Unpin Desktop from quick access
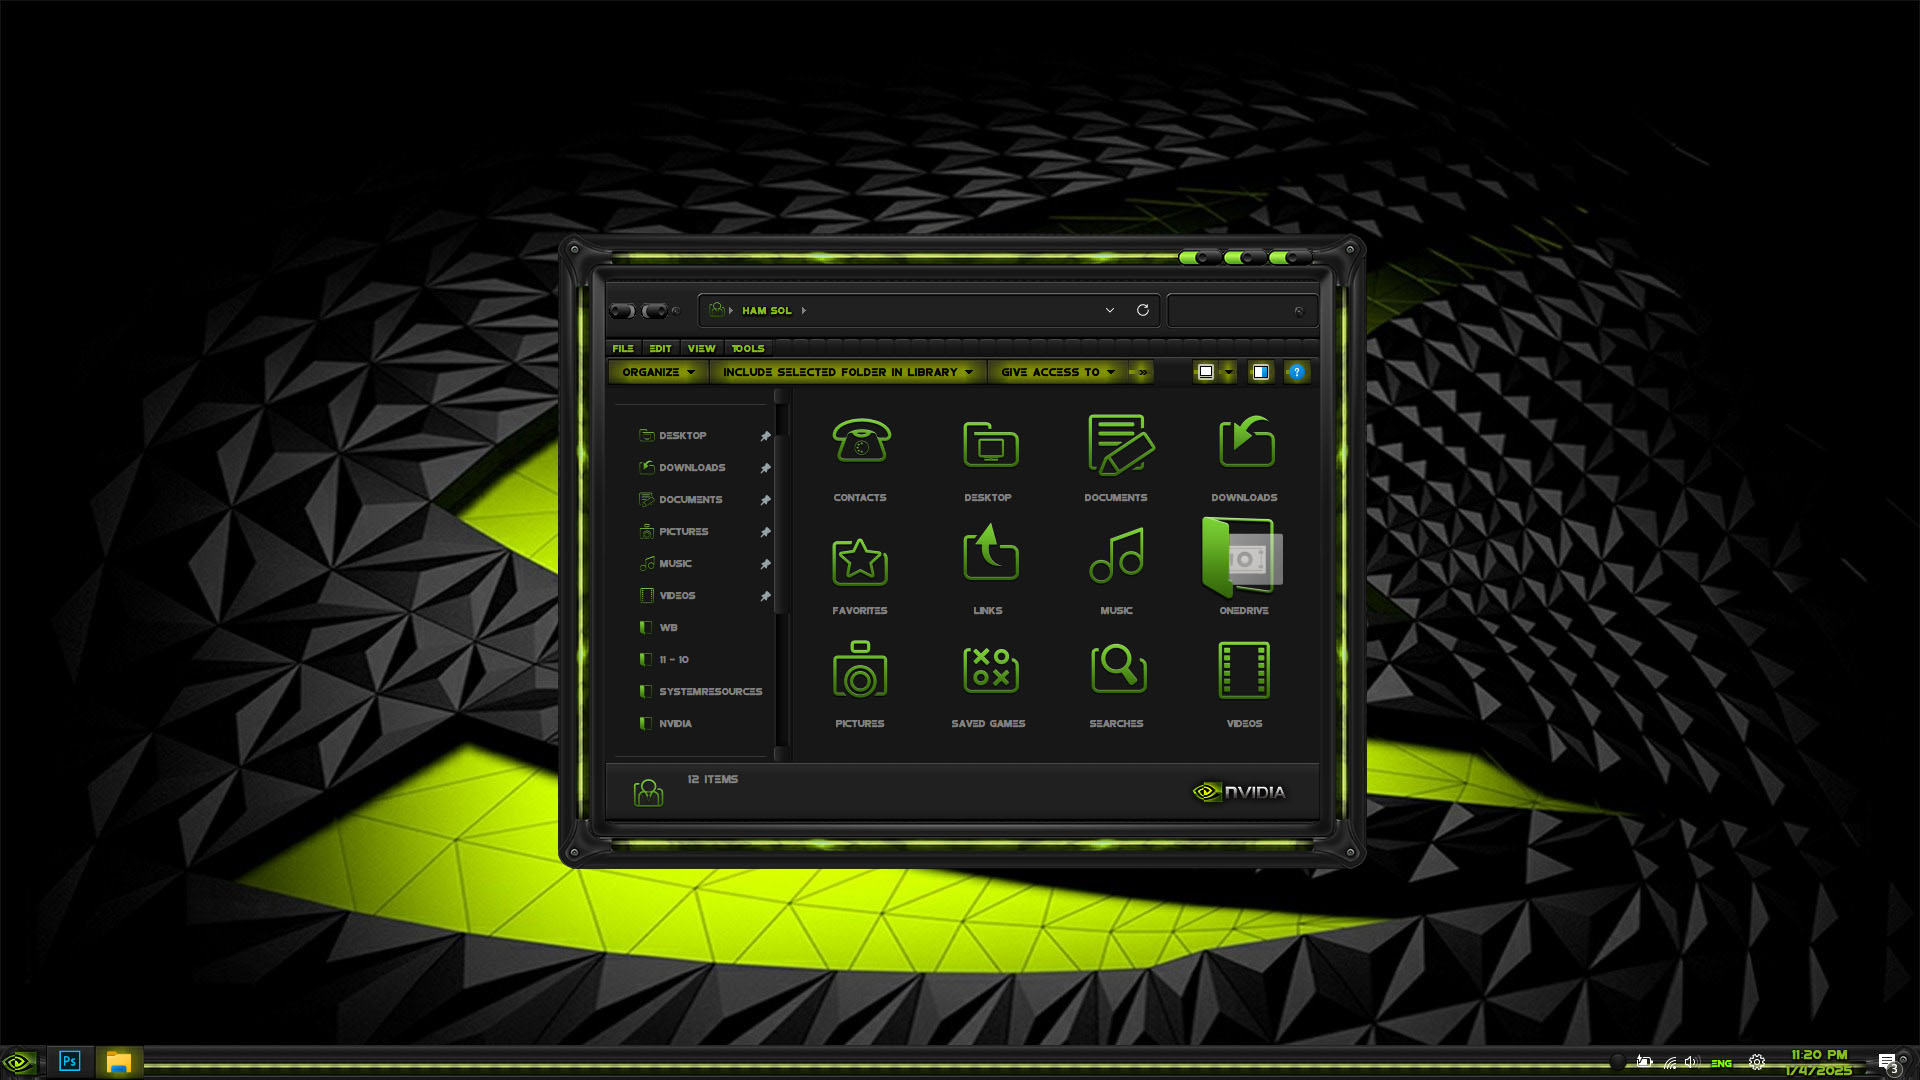 click(765, 436)
